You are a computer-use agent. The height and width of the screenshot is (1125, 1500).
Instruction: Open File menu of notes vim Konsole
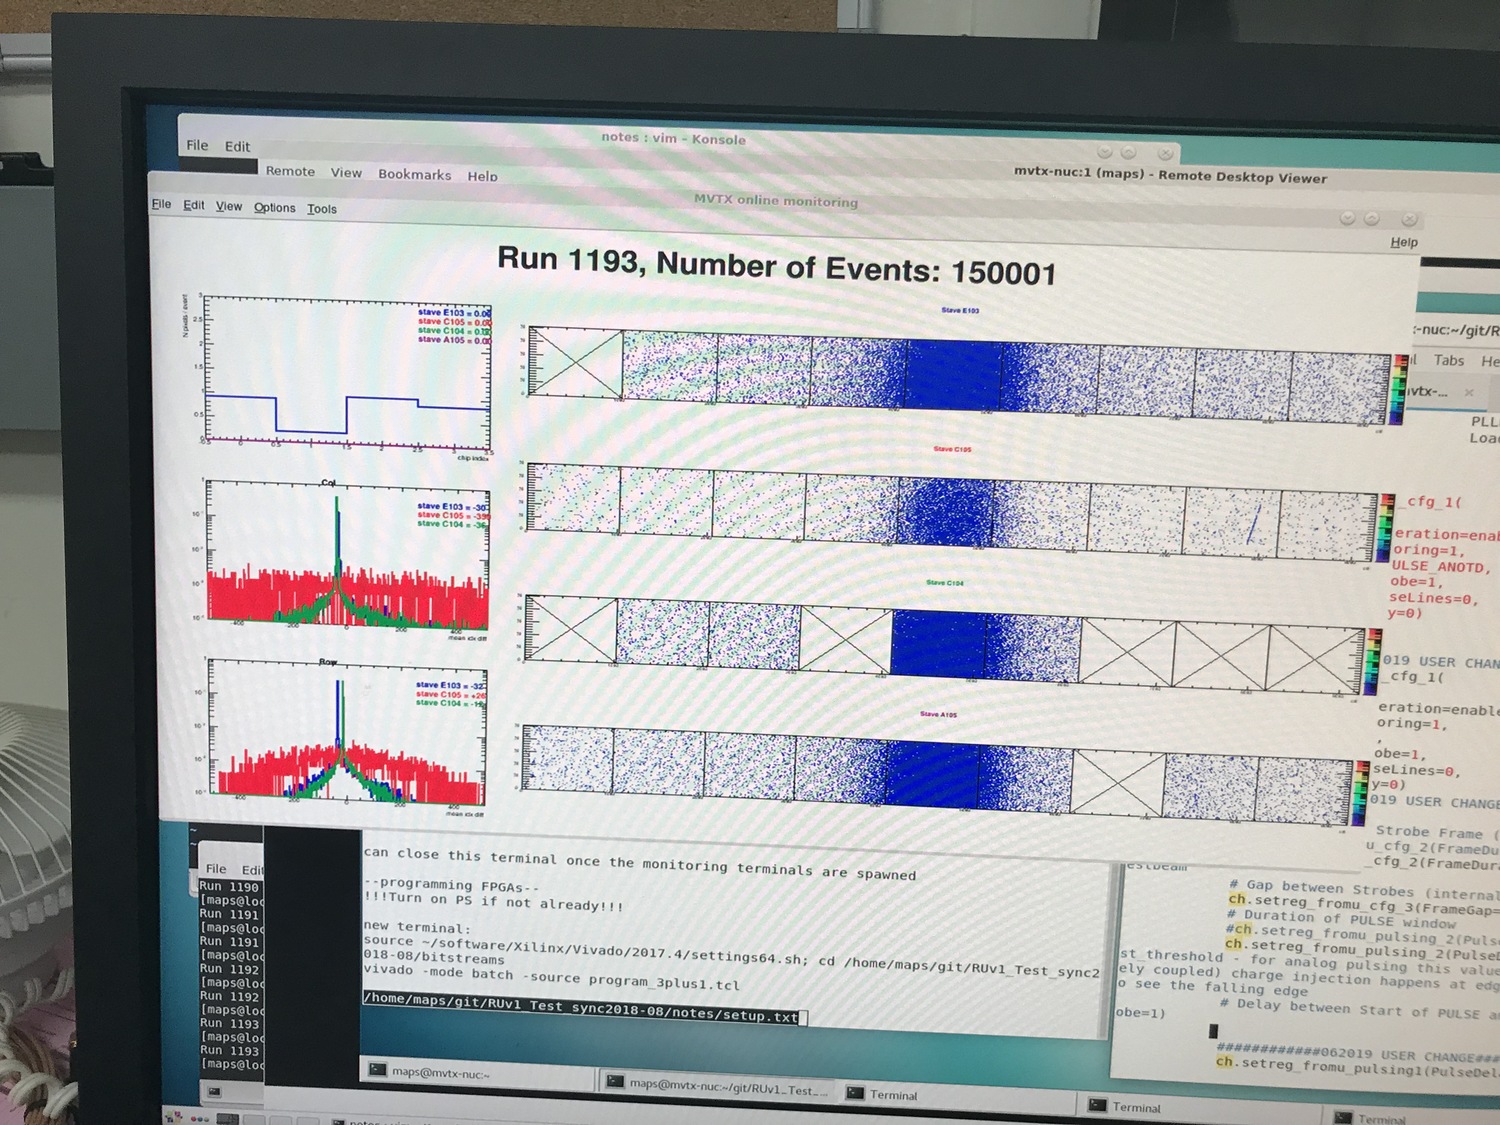[197, 145]
